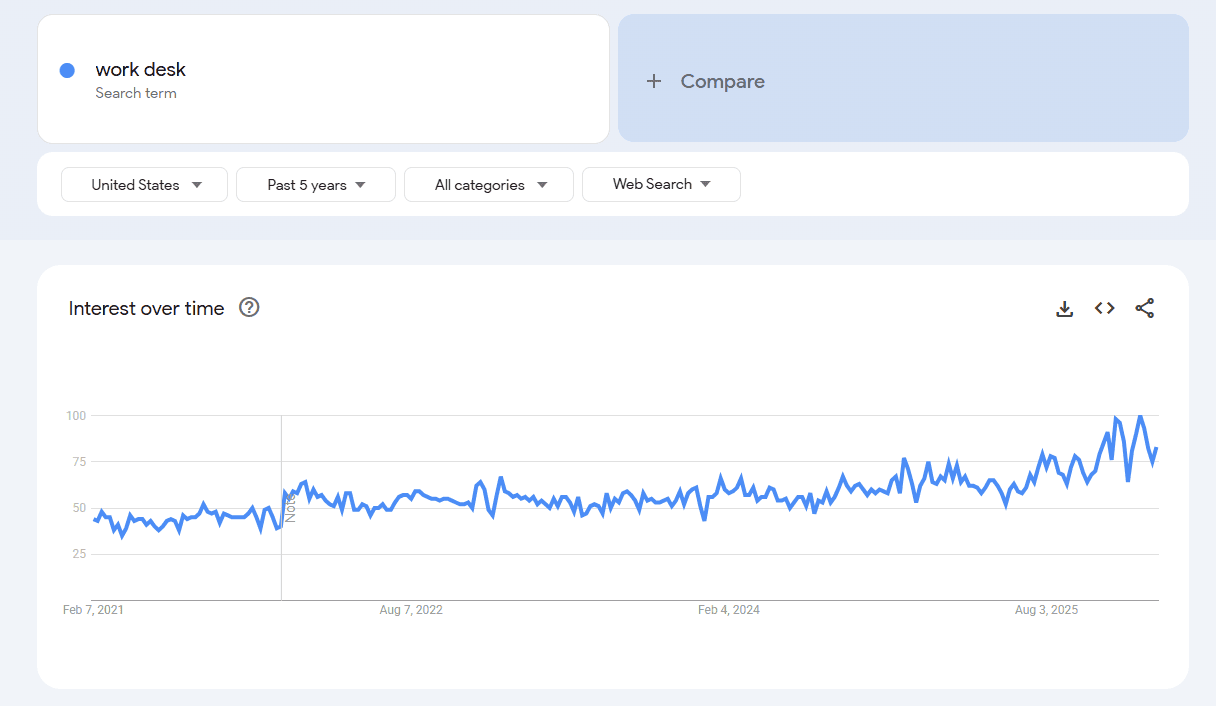Click the Web Search dropdown chevron
1216x706 pixels.
[707, 184]
